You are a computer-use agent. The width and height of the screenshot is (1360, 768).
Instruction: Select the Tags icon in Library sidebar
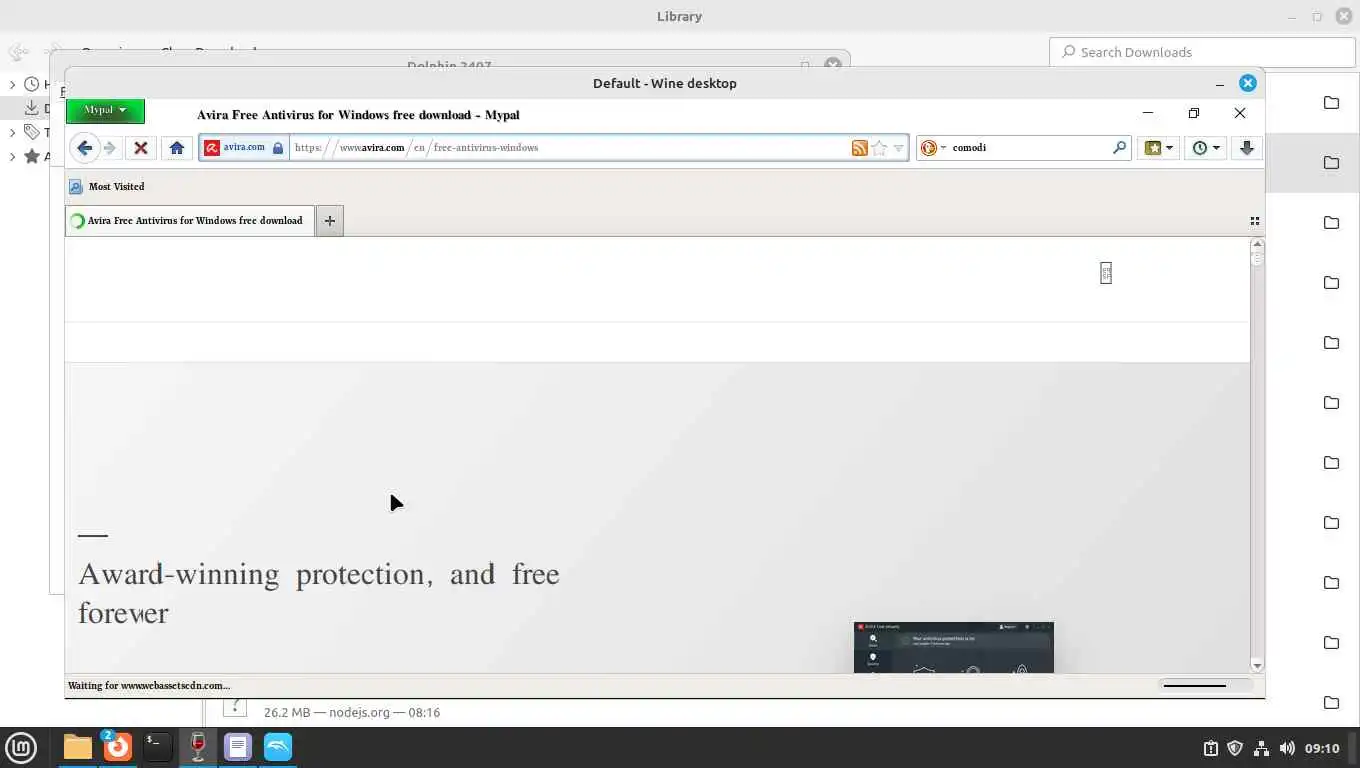[x=32, y=132]
